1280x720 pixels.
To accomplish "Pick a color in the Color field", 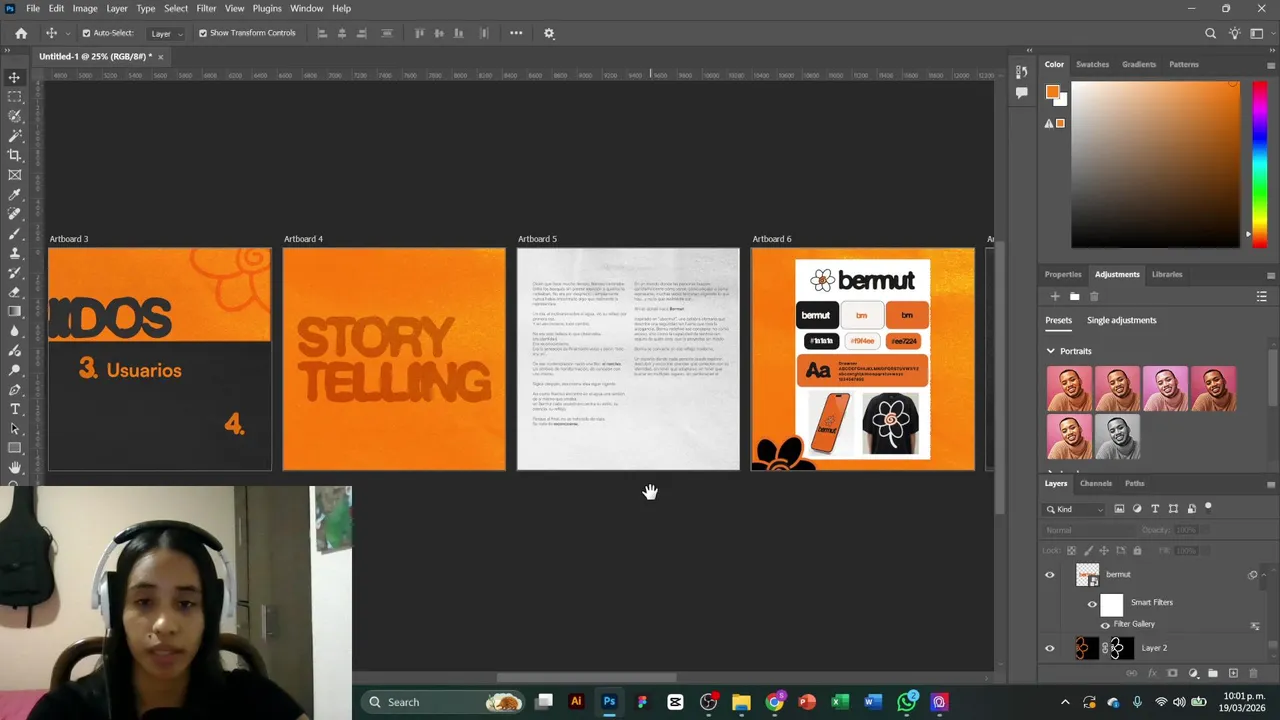I will (1155, 164).
